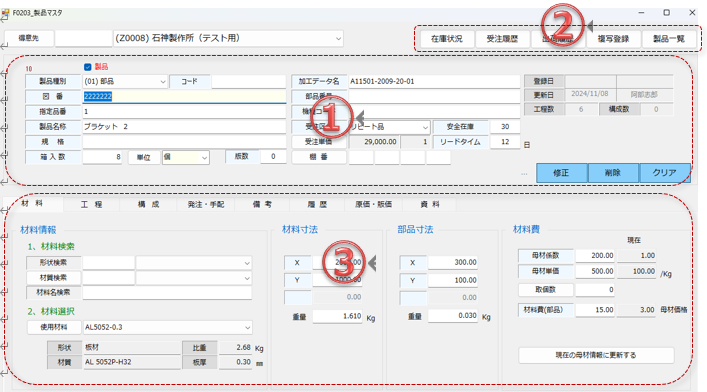Click the 図番 field with 2222222
The image size is (707, 392).
click(x=184, y=97)
